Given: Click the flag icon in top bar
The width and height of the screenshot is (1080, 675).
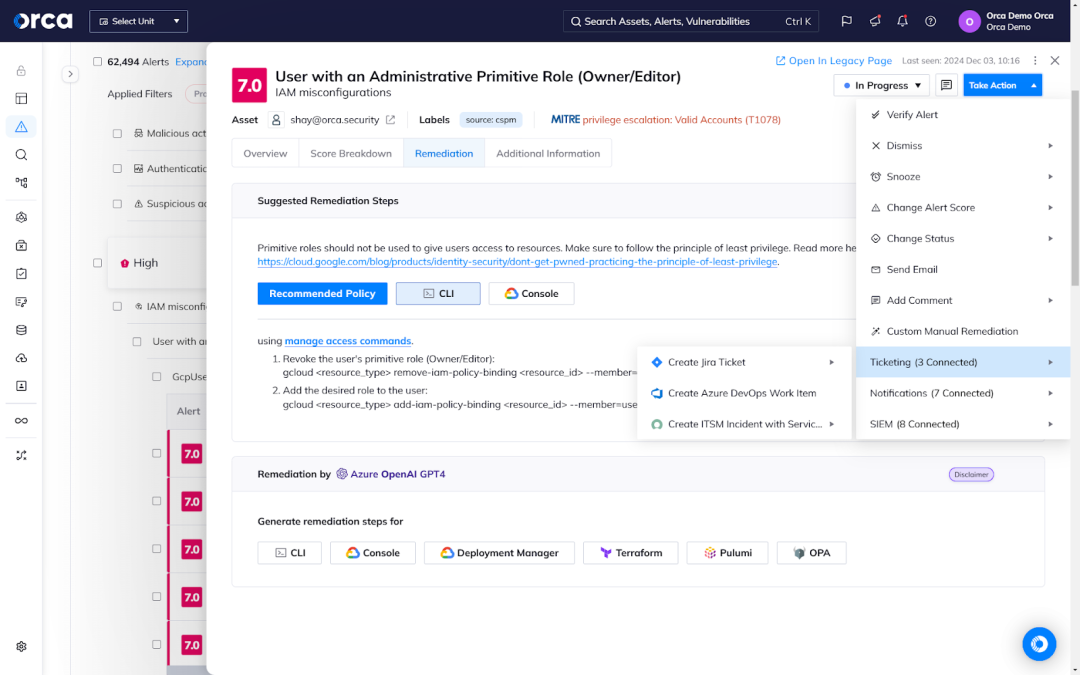Looking at the screenshot, I should point(847,21).
